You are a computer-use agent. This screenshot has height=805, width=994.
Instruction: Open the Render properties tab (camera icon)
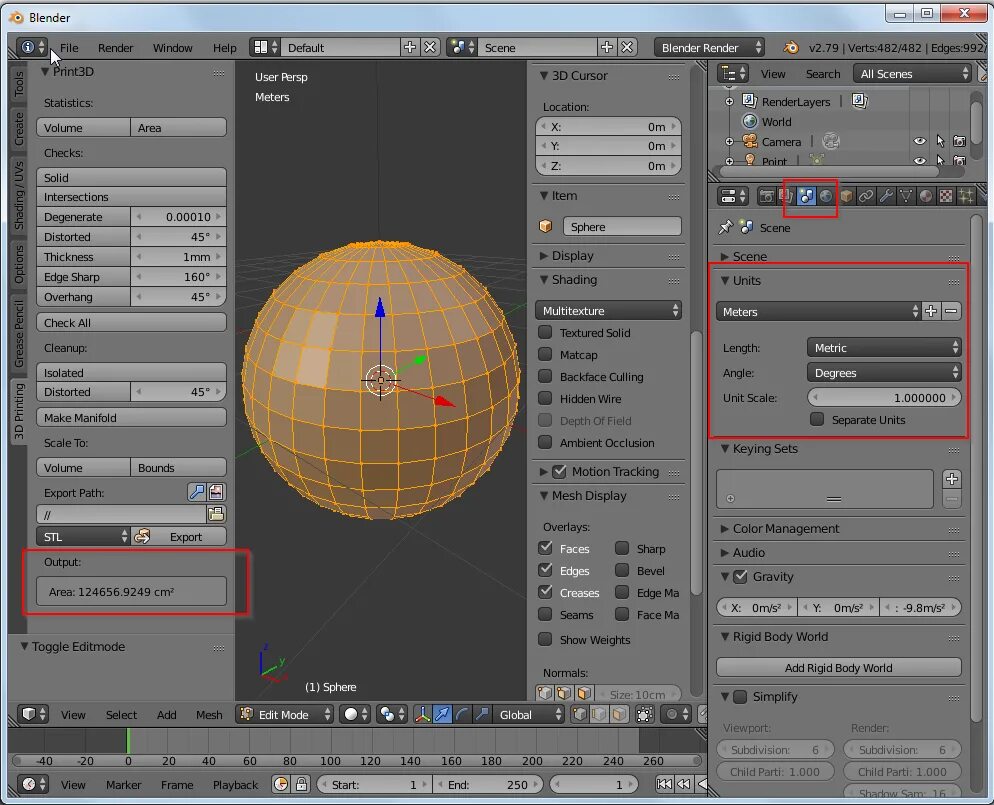click(766, 196)
